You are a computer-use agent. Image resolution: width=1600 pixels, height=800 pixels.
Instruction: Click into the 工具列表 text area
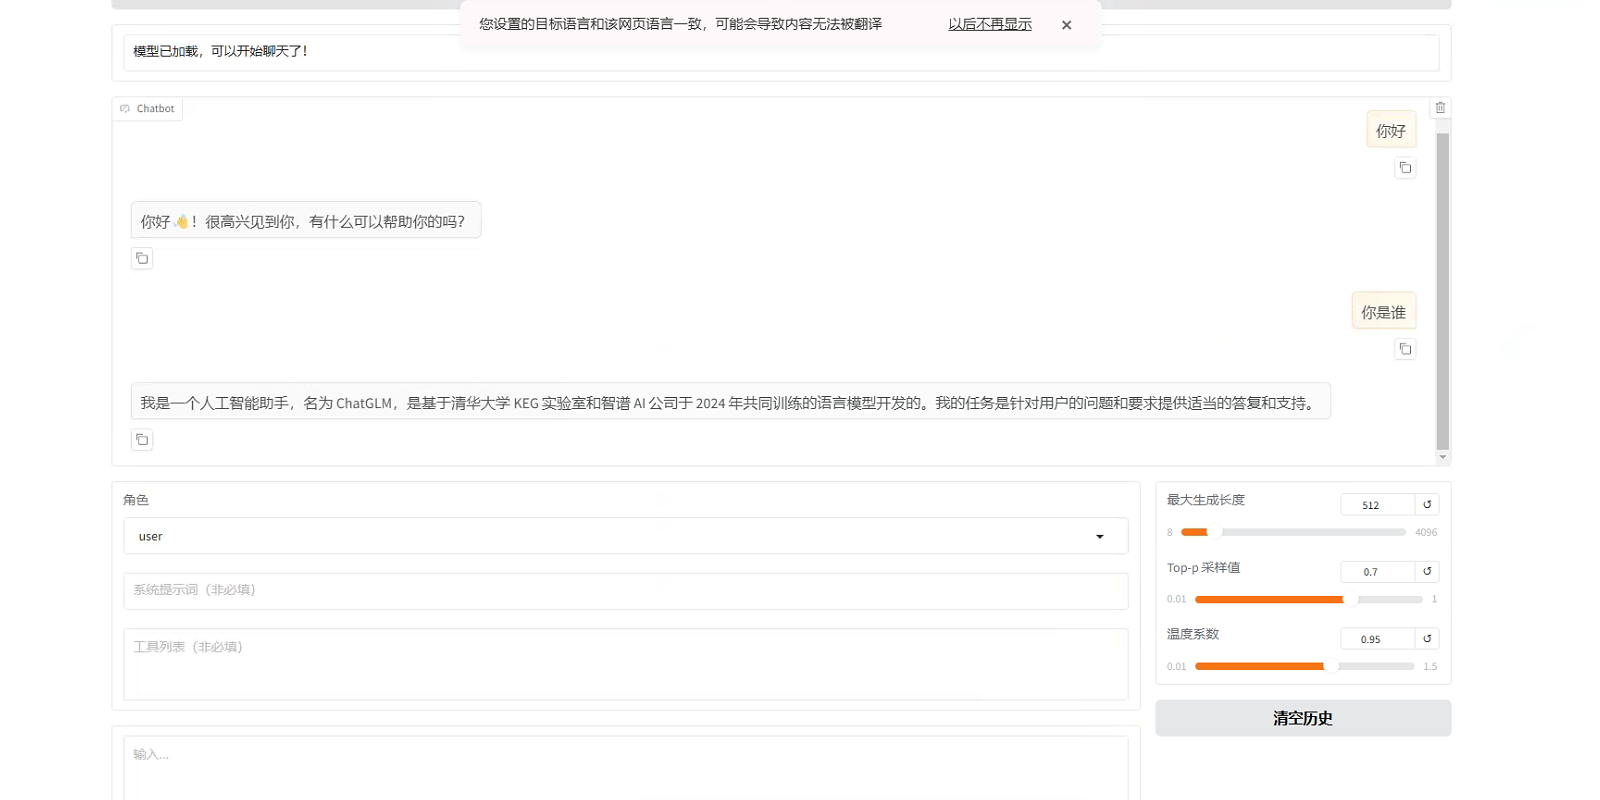[x=625, y=664]
